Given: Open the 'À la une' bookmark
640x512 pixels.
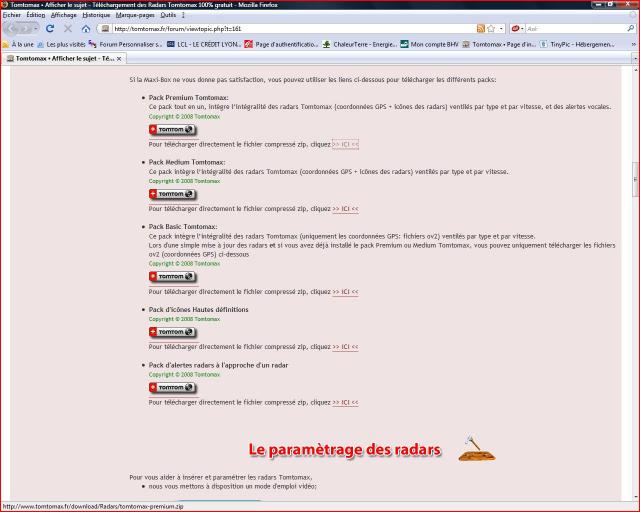Looking at the screenshot, I should [18, 44].
